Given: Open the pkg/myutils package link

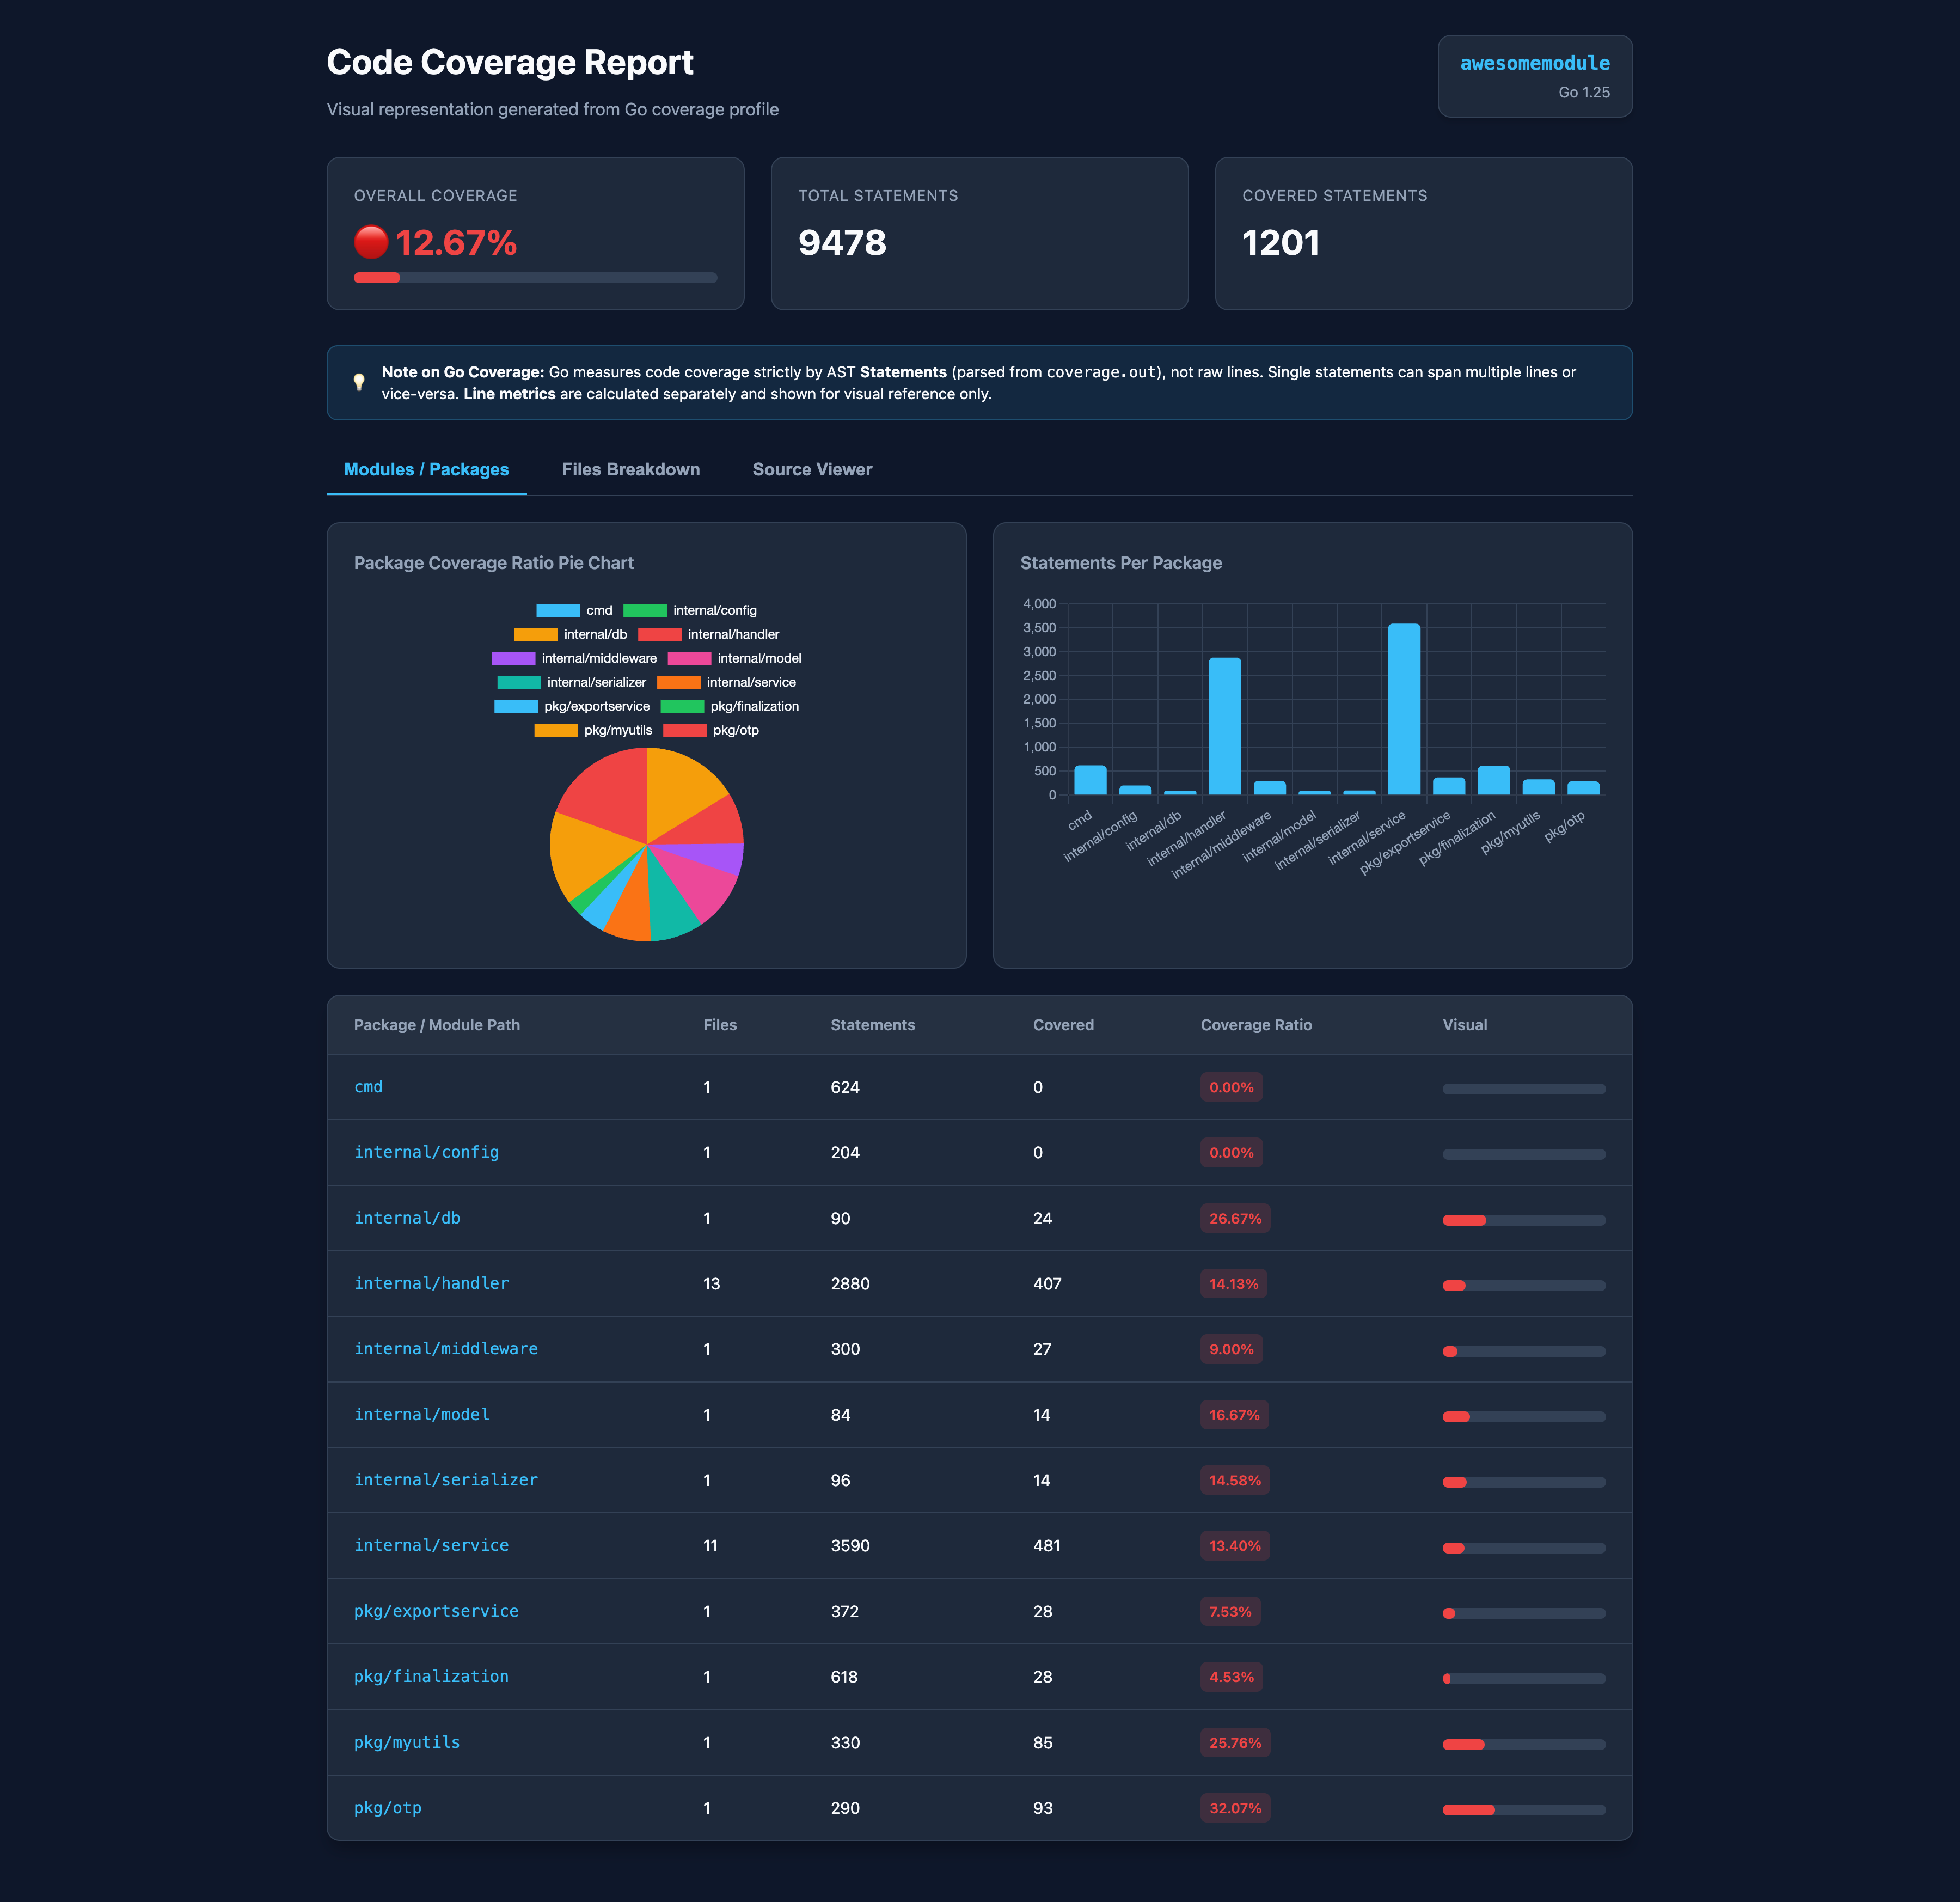Looking at the screenshot, I should pos(407,1742).
